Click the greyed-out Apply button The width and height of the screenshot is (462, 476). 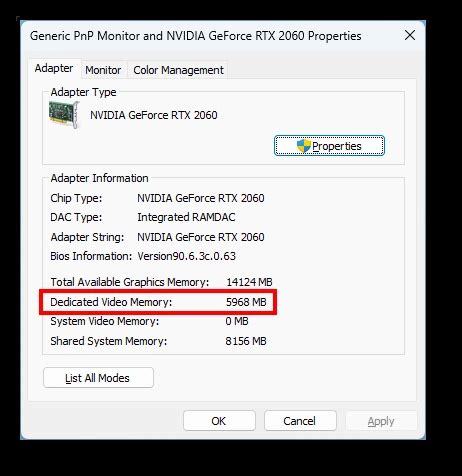381,421
